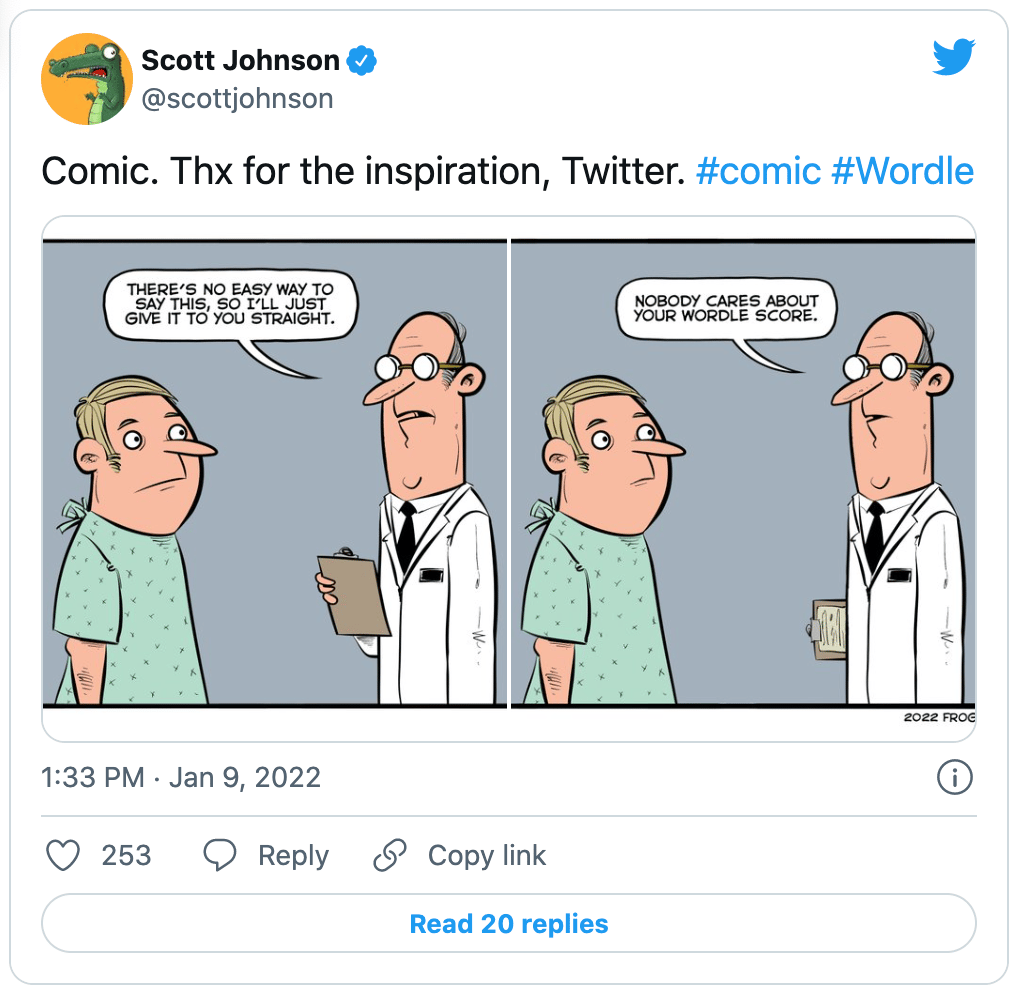Open the tweet timestamp 1:33 PM Jan 9, 2022
Screen dimensions: 1018x998
[x=181, y=777]
